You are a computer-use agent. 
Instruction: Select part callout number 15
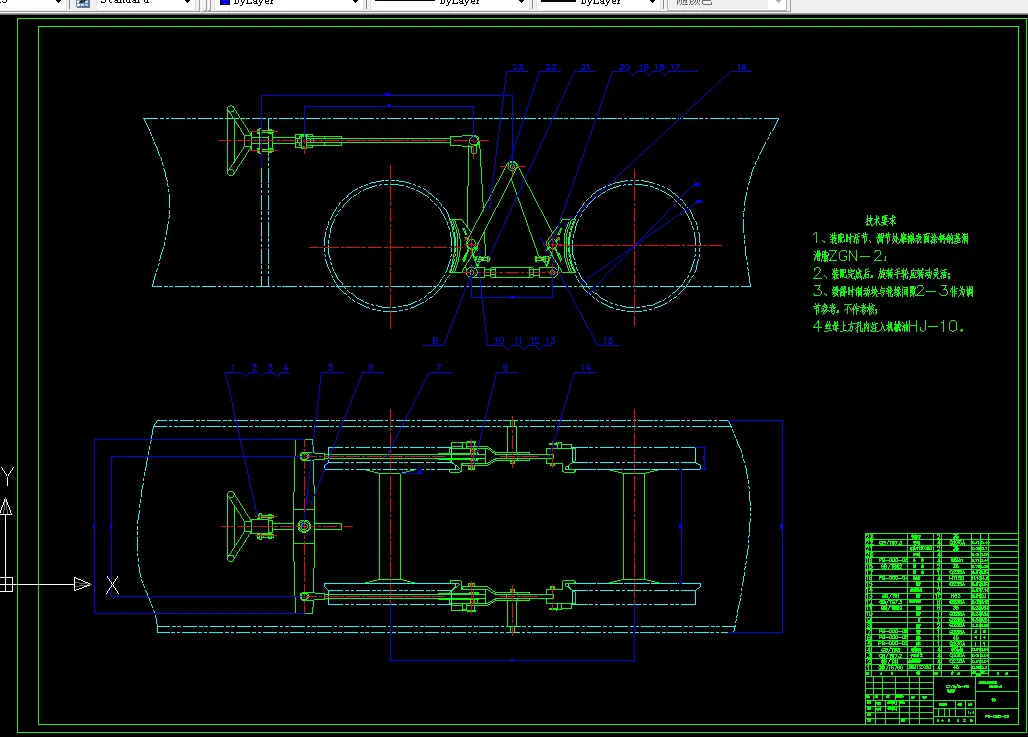[608, 340]
